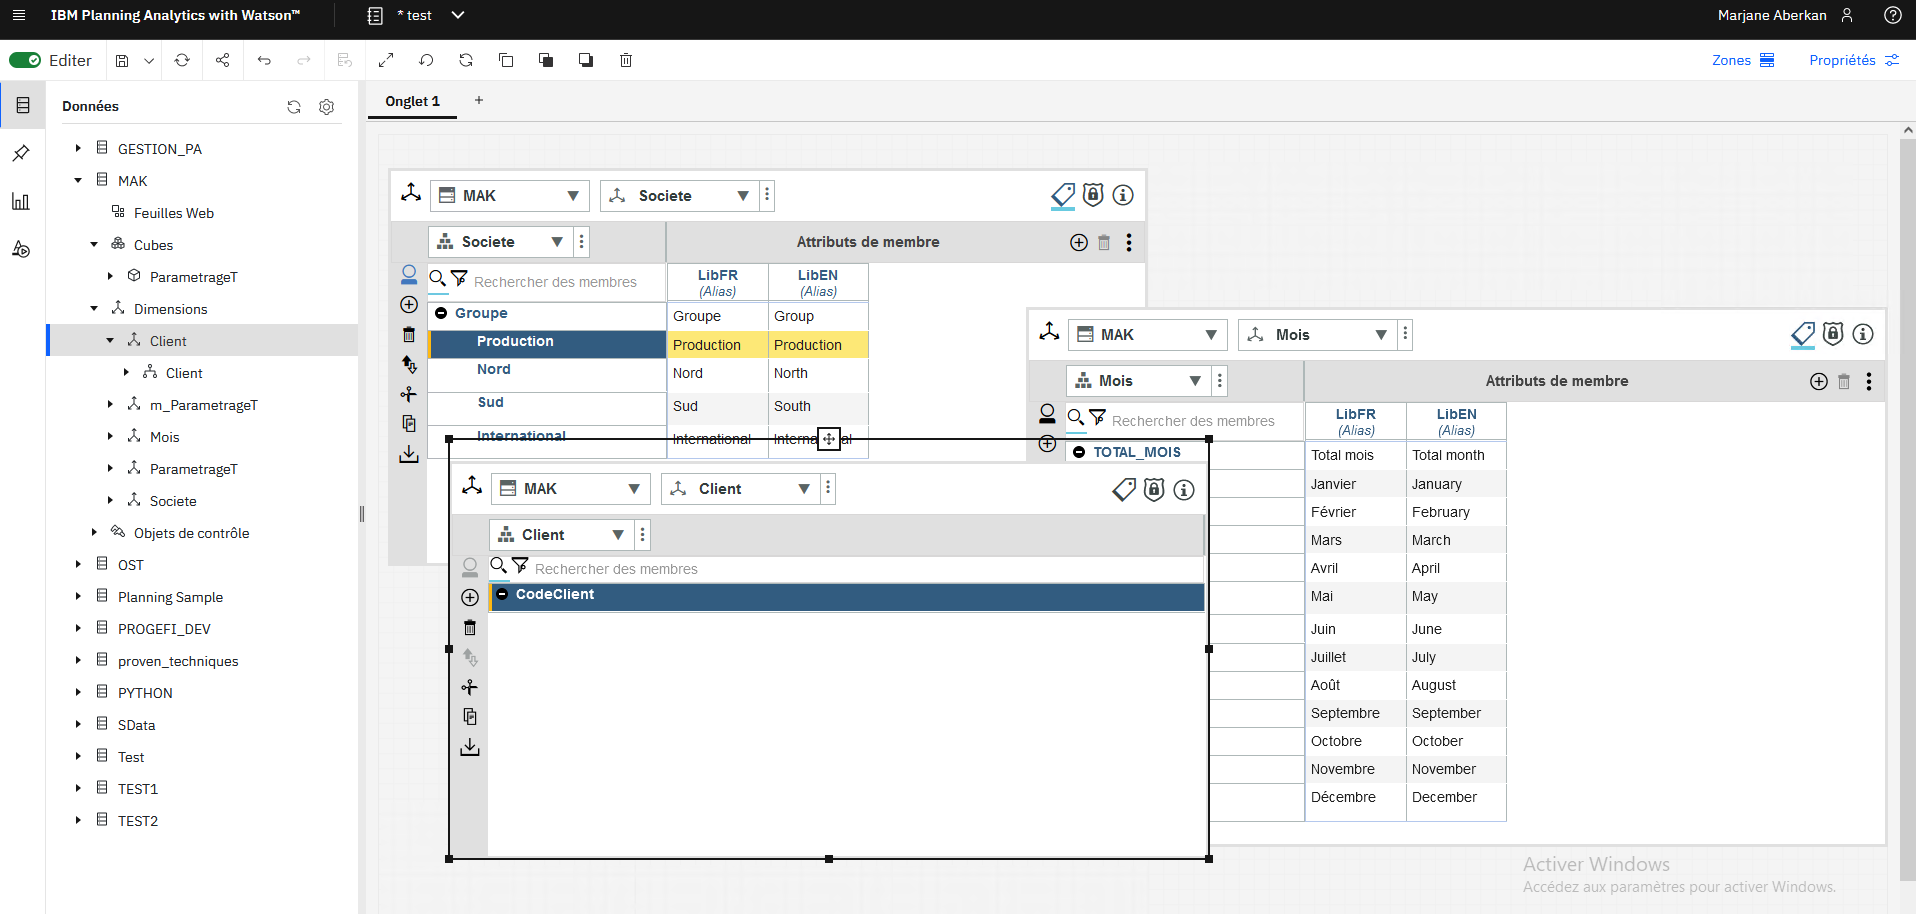Select the Production member row
The image size is (1916, 914).
(547, 342)
